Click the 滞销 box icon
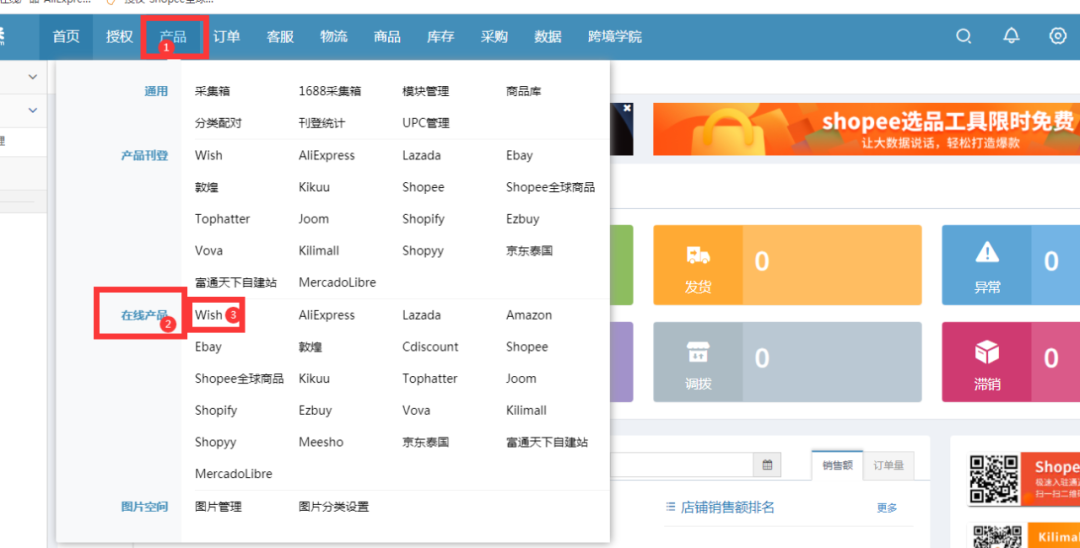The height and width of the screenshot is (548, 1080). coord(986,352)
